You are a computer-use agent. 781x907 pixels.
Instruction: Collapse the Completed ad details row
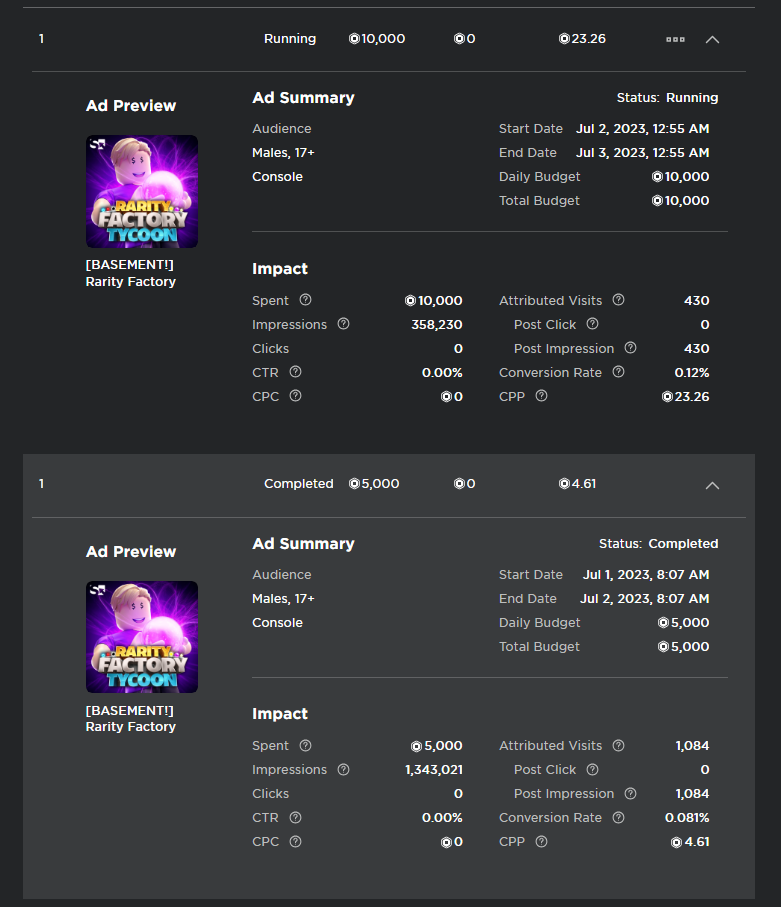click(712, 485)
